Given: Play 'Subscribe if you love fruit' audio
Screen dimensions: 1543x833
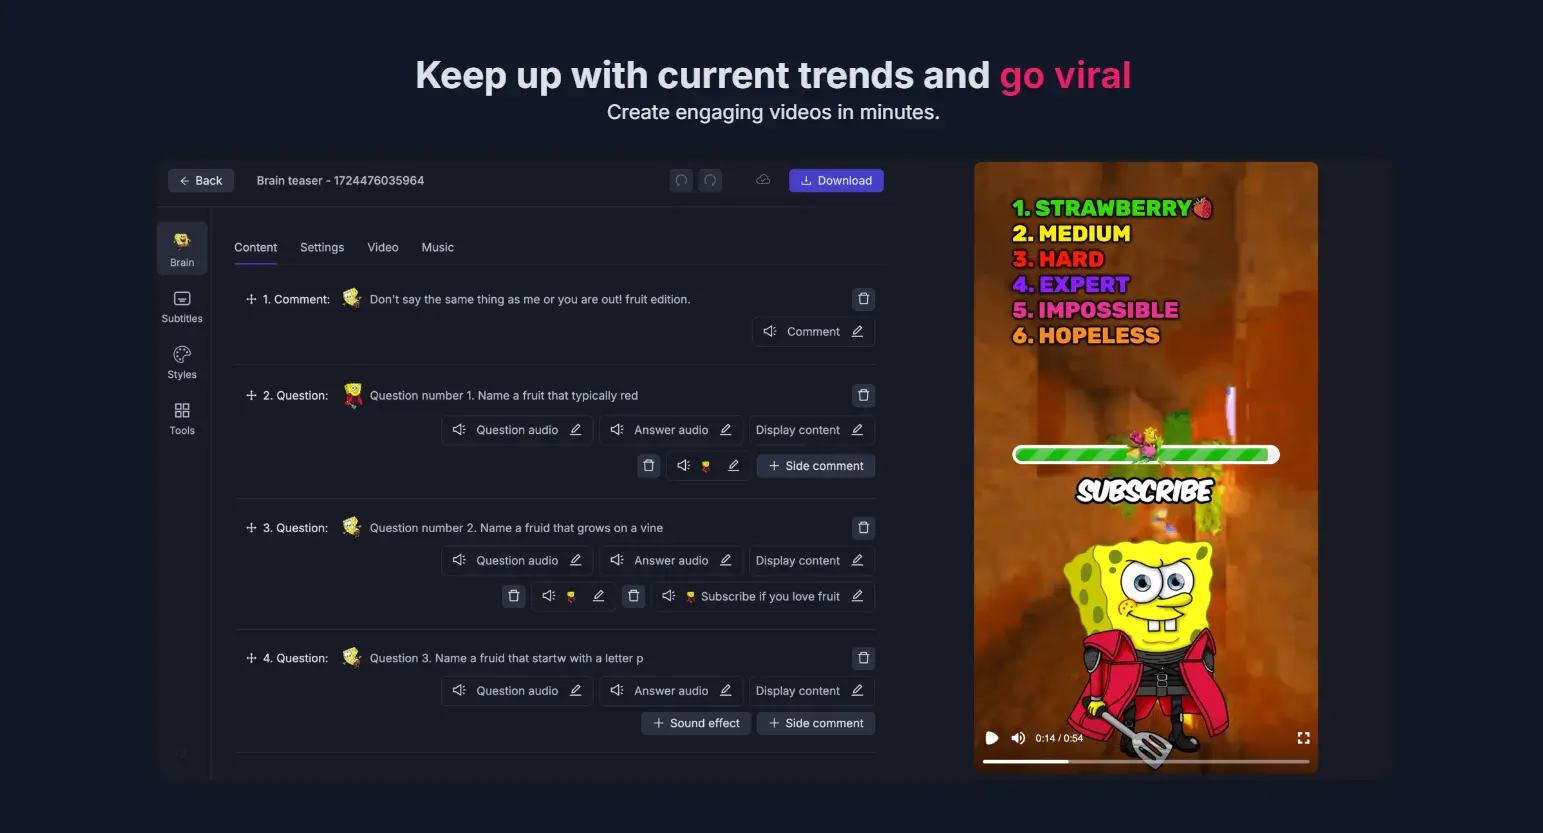Looking at the screenshot, I should click(x=669, y=596).
